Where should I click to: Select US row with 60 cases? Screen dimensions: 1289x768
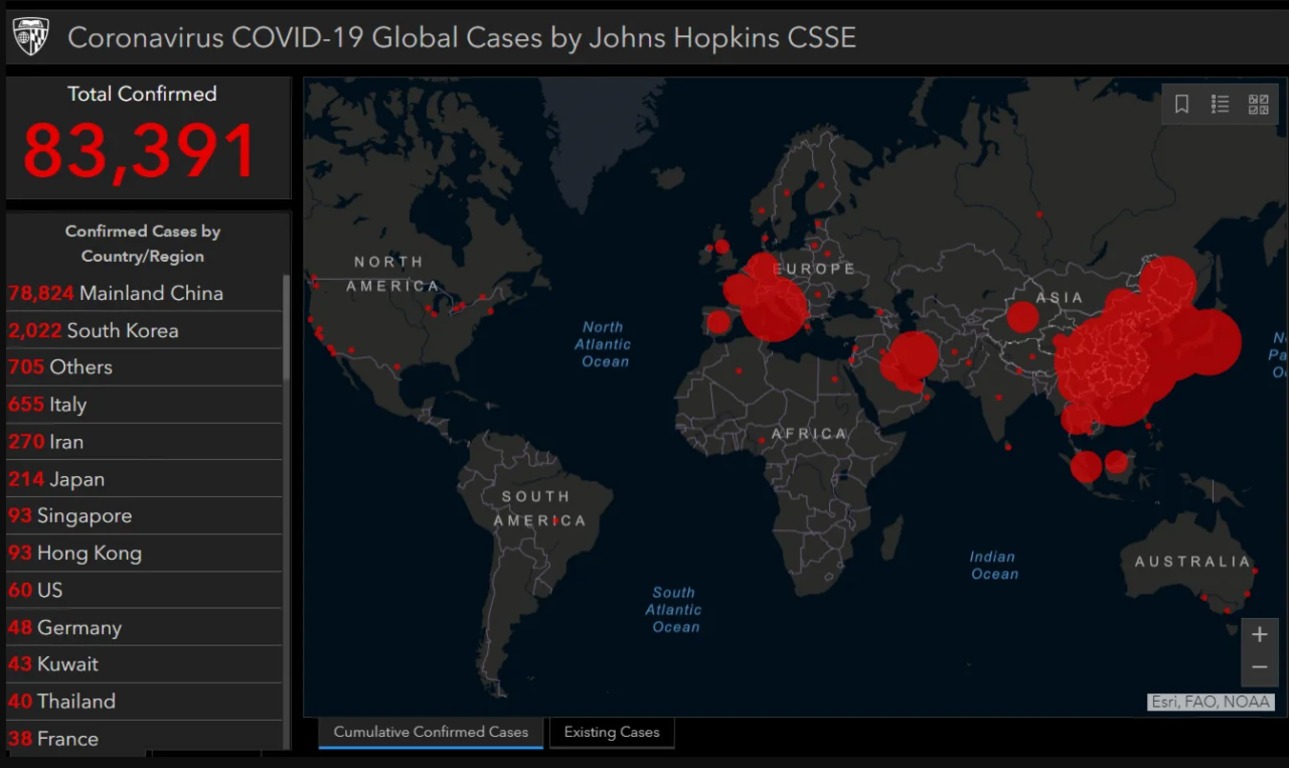(x=144, y=590)
